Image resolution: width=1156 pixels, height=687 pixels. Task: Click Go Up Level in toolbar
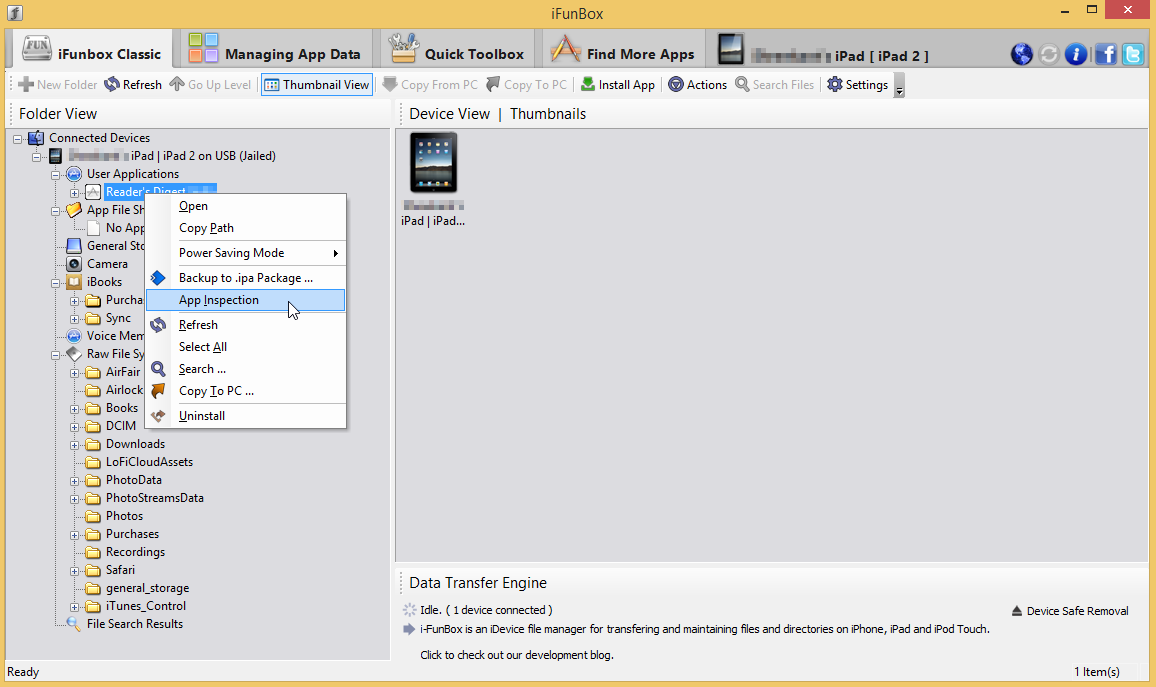(210, 85)
